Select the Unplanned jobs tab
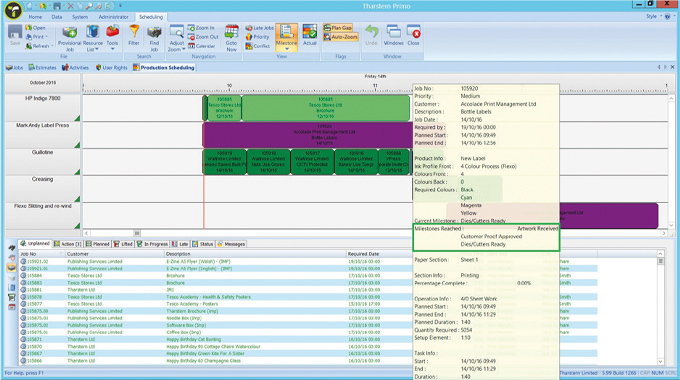The image size is (680, 380). 35,244
